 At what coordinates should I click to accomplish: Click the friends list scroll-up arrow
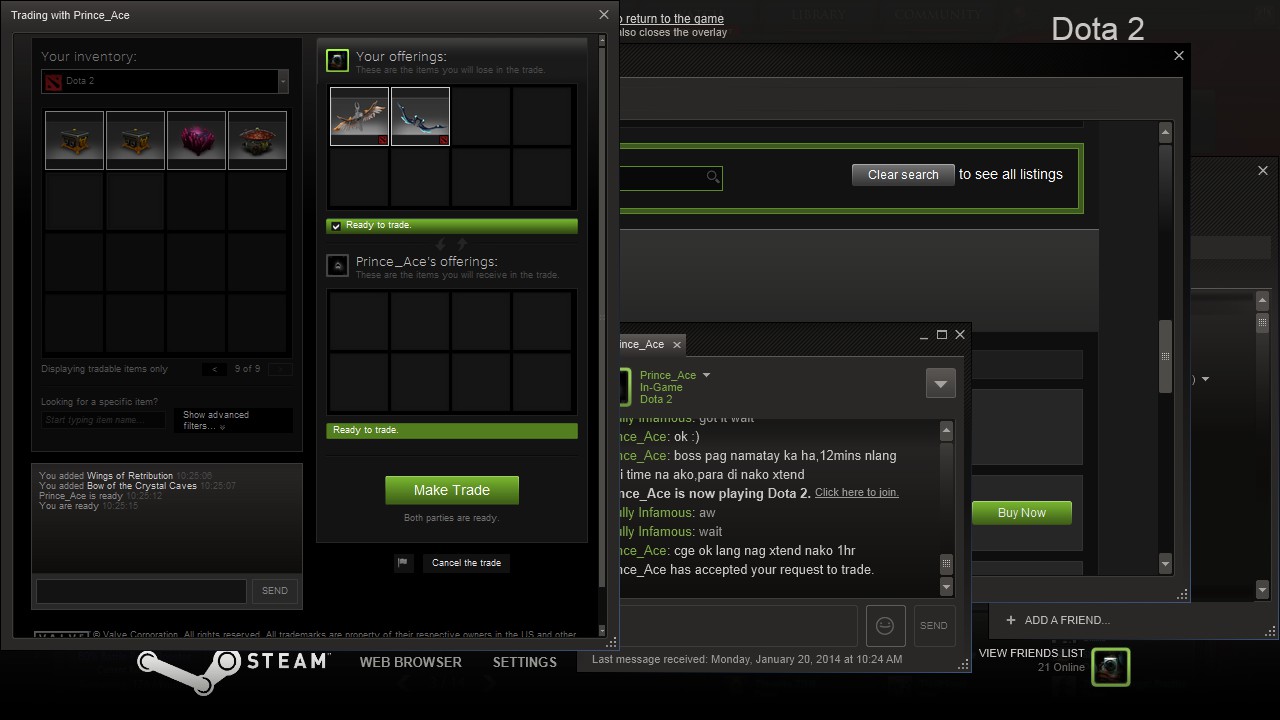pyautogui.click(x=1262, y=301)
